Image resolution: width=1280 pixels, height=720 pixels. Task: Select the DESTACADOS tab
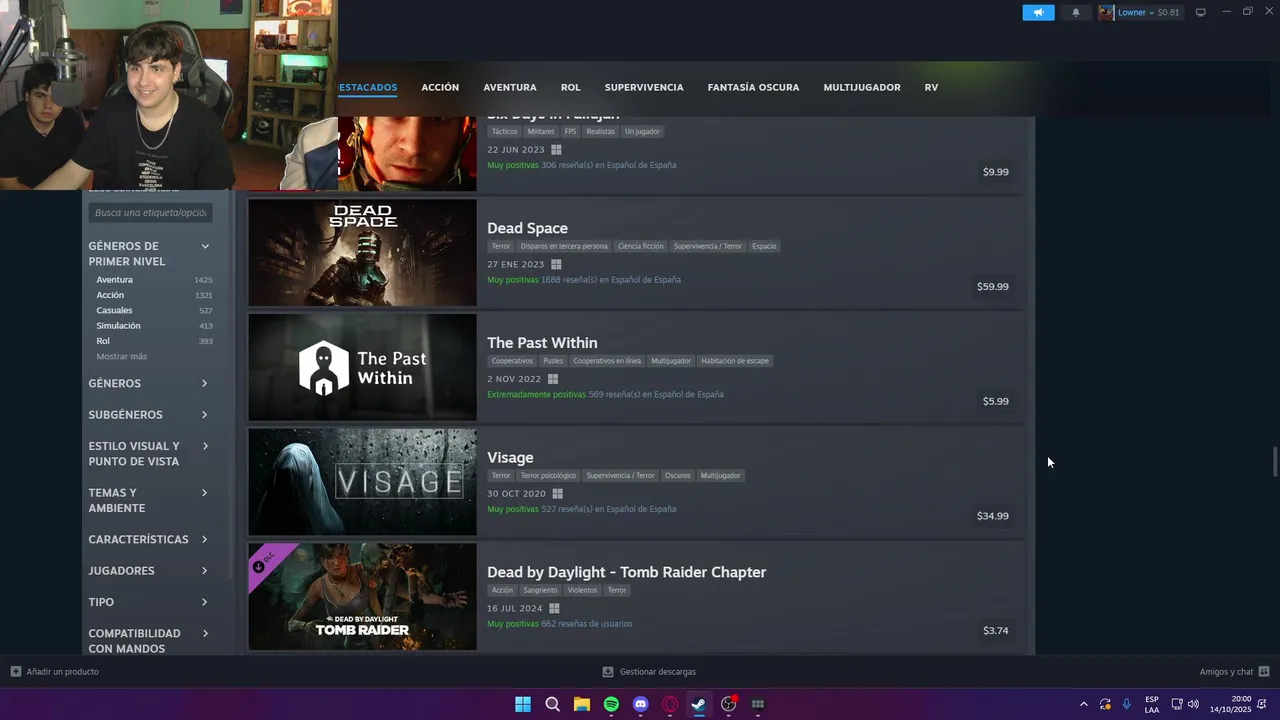point(368,87)
